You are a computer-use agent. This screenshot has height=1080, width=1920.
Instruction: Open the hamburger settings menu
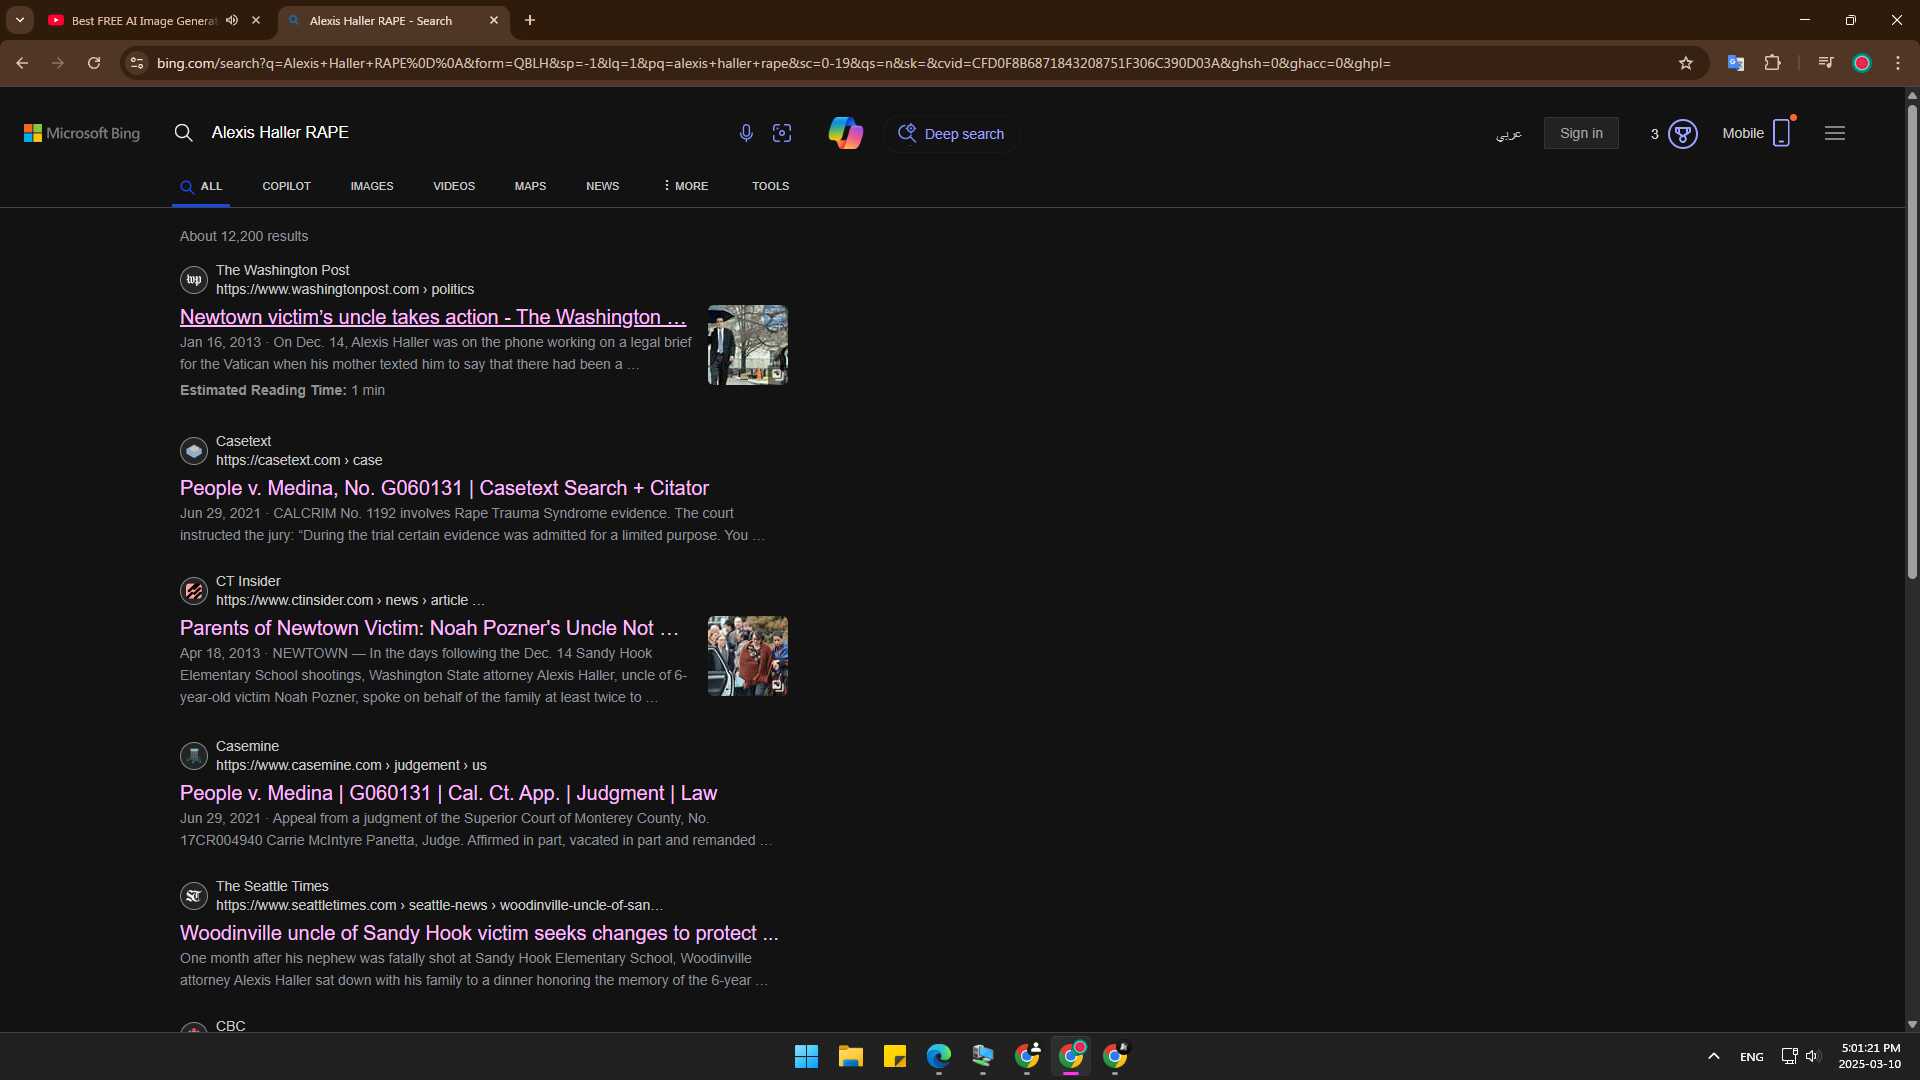[1835, 133]
